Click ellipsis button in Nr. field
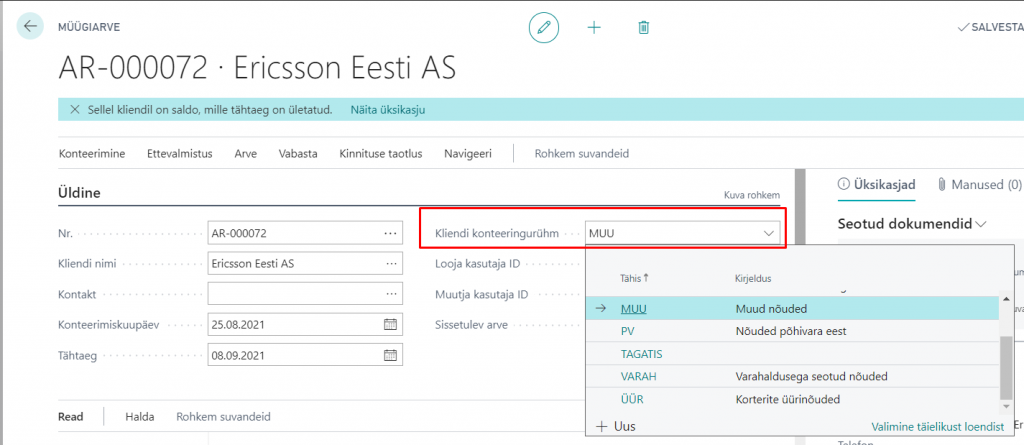 (390, 234)
